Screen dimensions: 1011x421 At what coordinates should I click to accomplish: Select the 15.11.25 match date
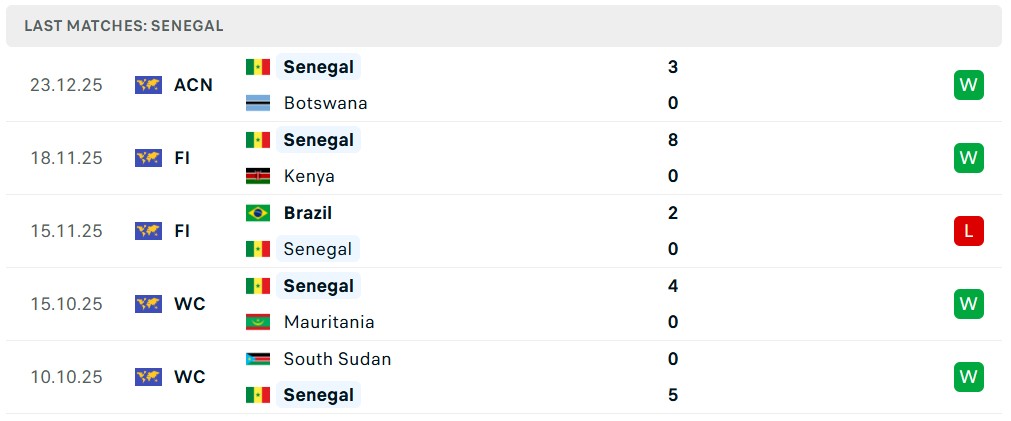click(x=66, y=231)
